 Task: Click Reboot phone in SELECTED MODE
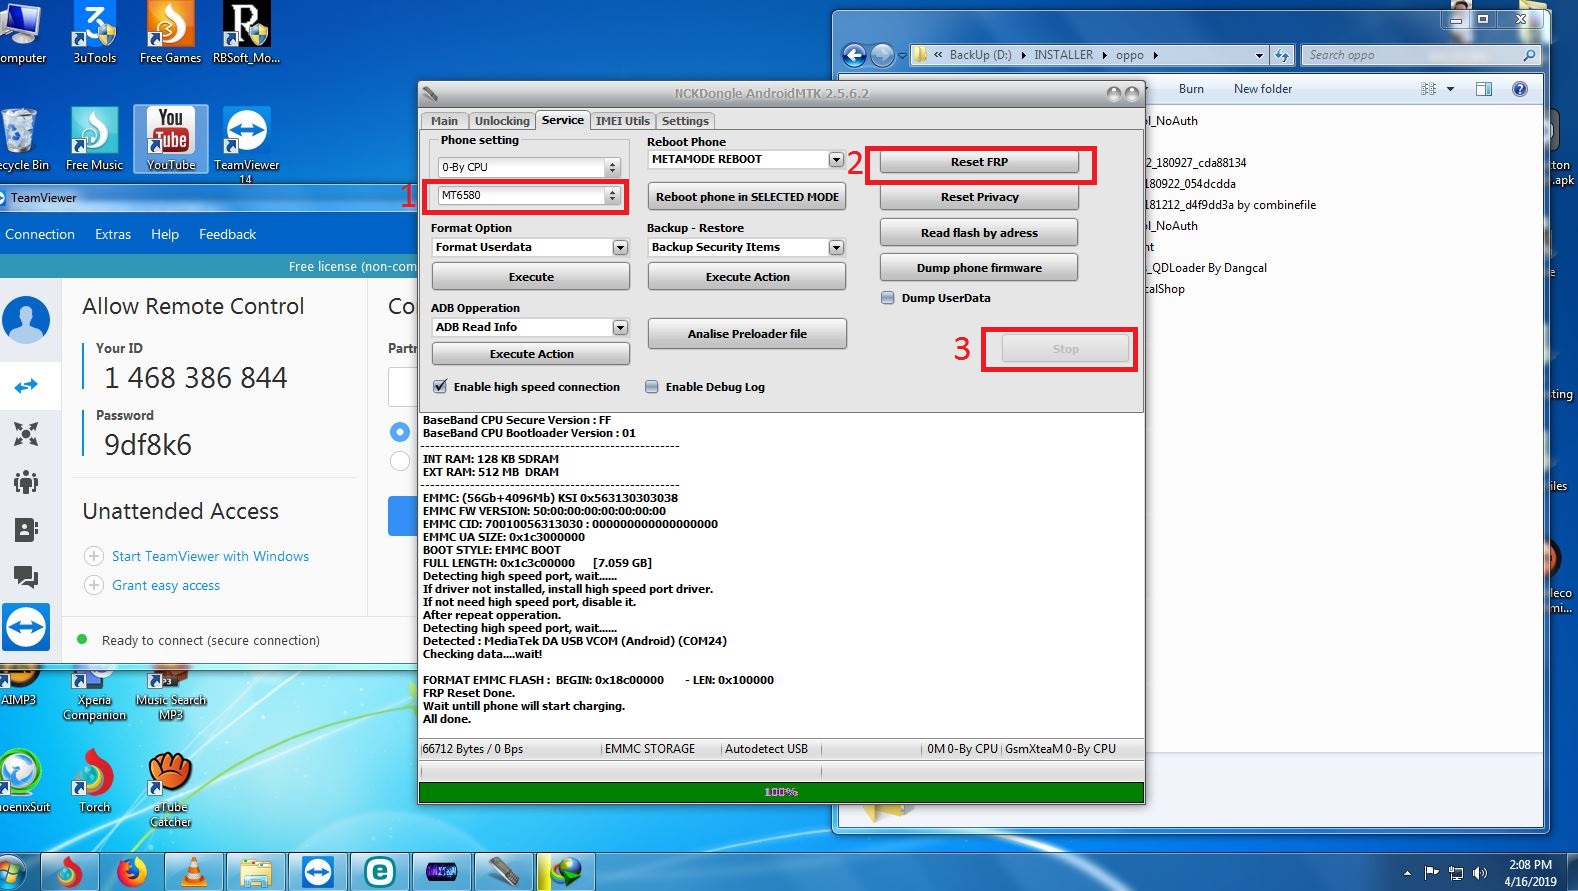(747, 197)
